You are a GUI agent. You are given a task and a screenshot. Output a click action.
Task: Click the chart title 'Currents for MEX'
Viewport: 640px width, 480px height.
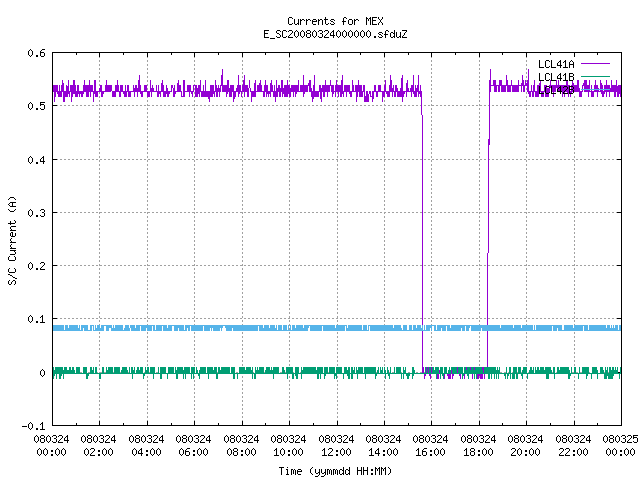coord(335,21)
